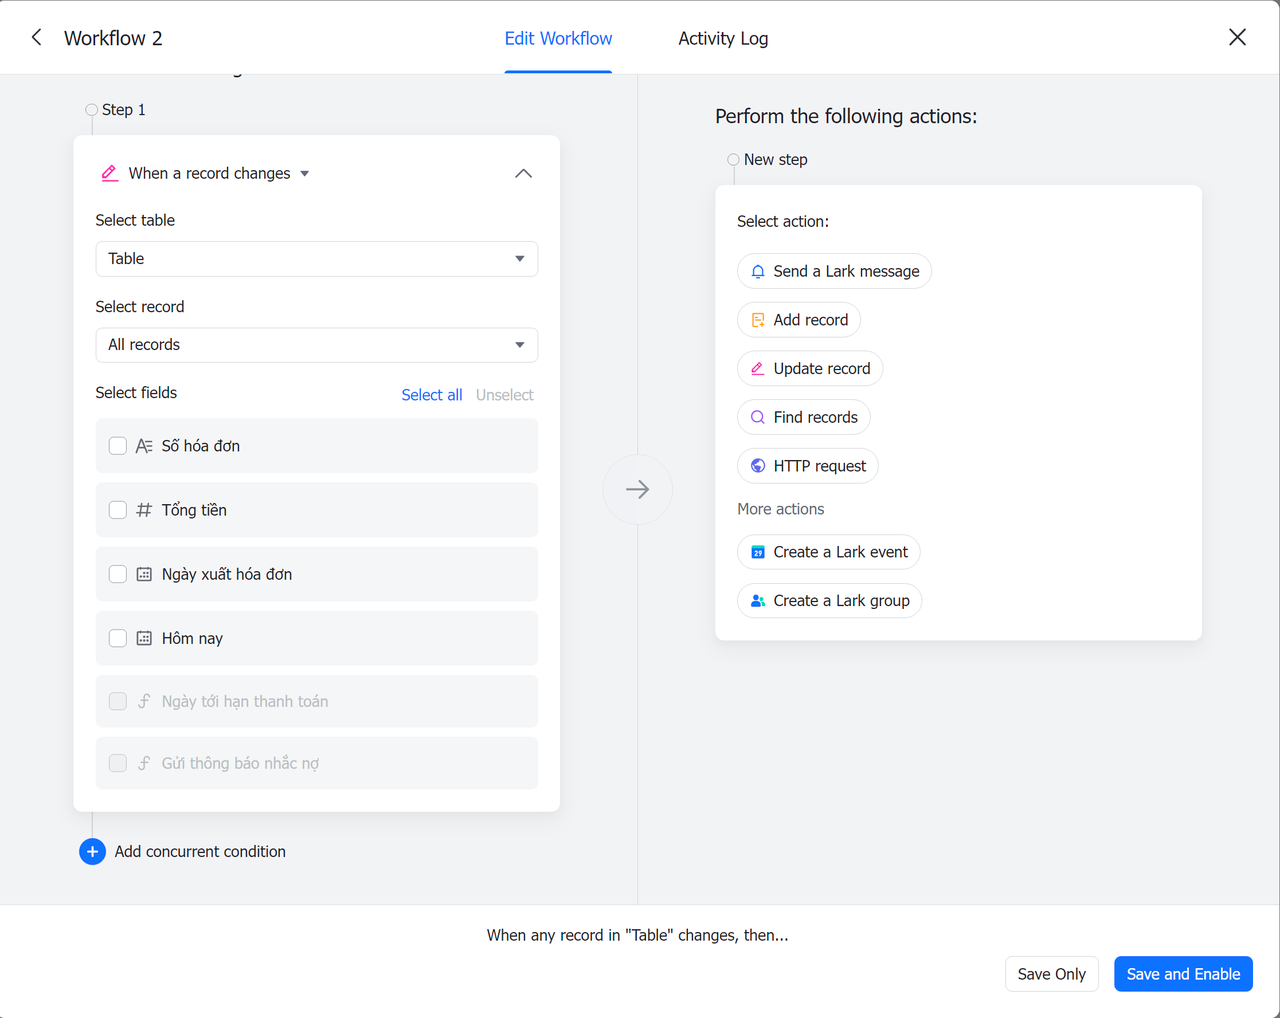1280x1018 pixels.
Task: Click the Save Only button
Action: pos(1052,974)
